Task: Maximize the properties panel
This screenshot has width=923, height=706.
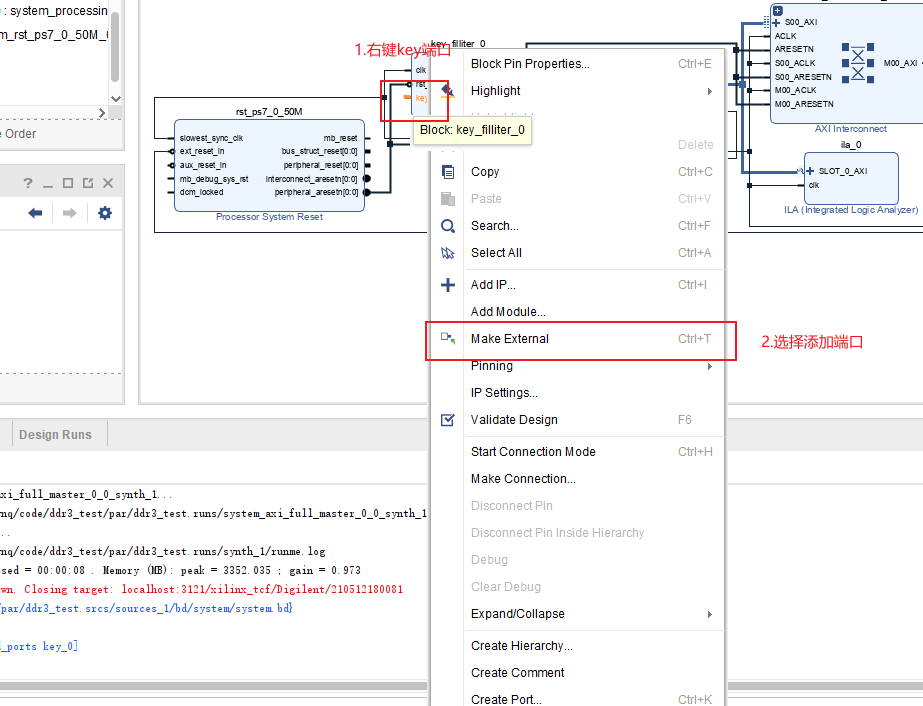Action: pos(68,183)
